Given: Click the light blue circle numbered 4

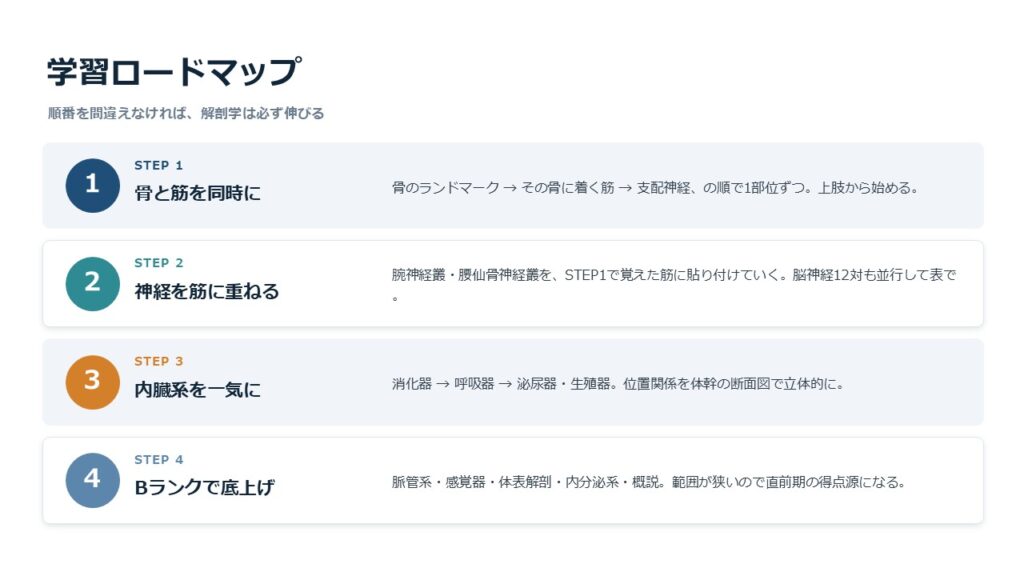Looking at the screenshot, I should tap(93, 480).
